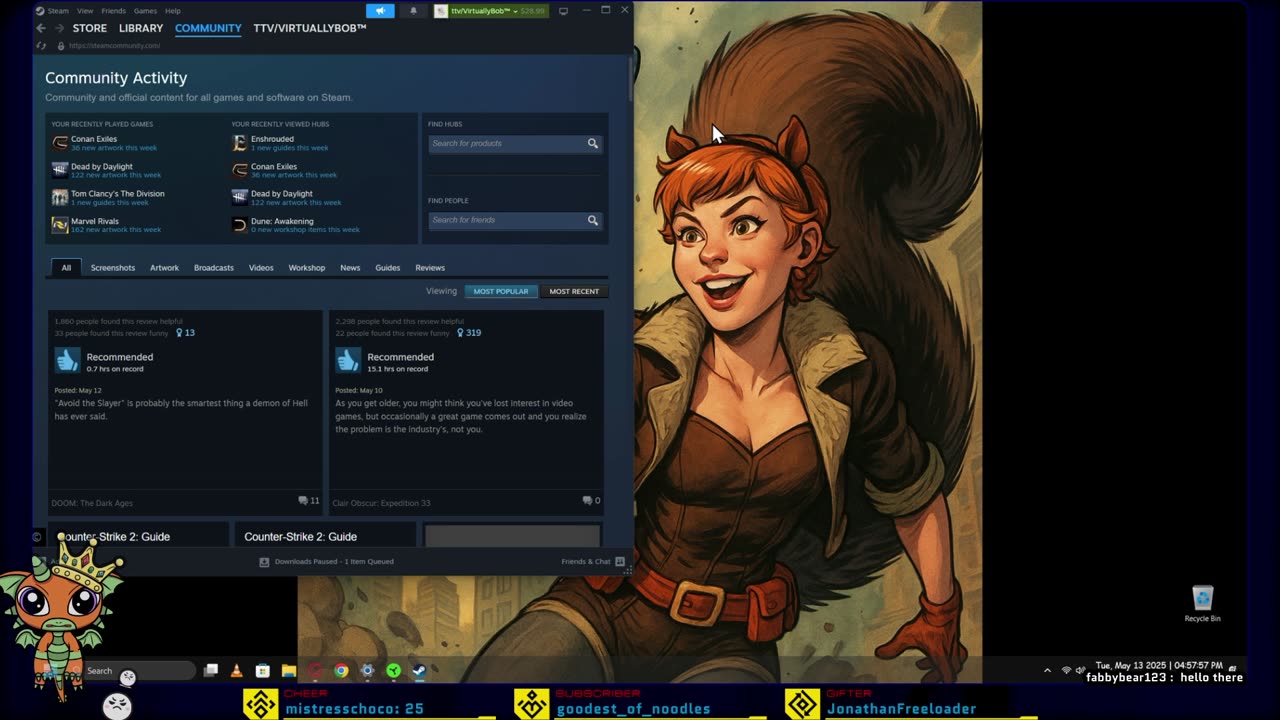
Task: Open the Friends & Chat icon
Action: click(620, 562)
